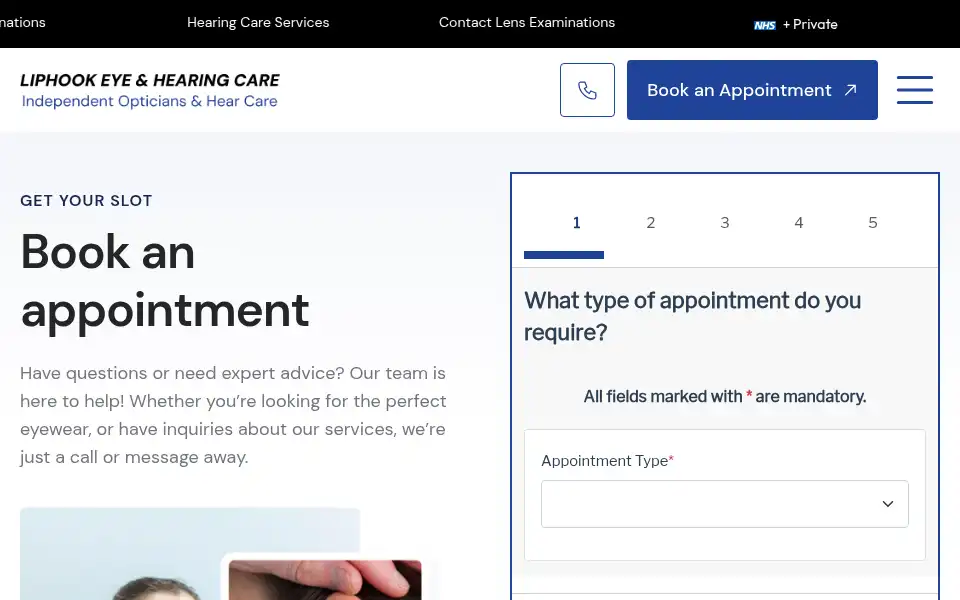Open the Appointment Type dropdown

click(724, 504)
